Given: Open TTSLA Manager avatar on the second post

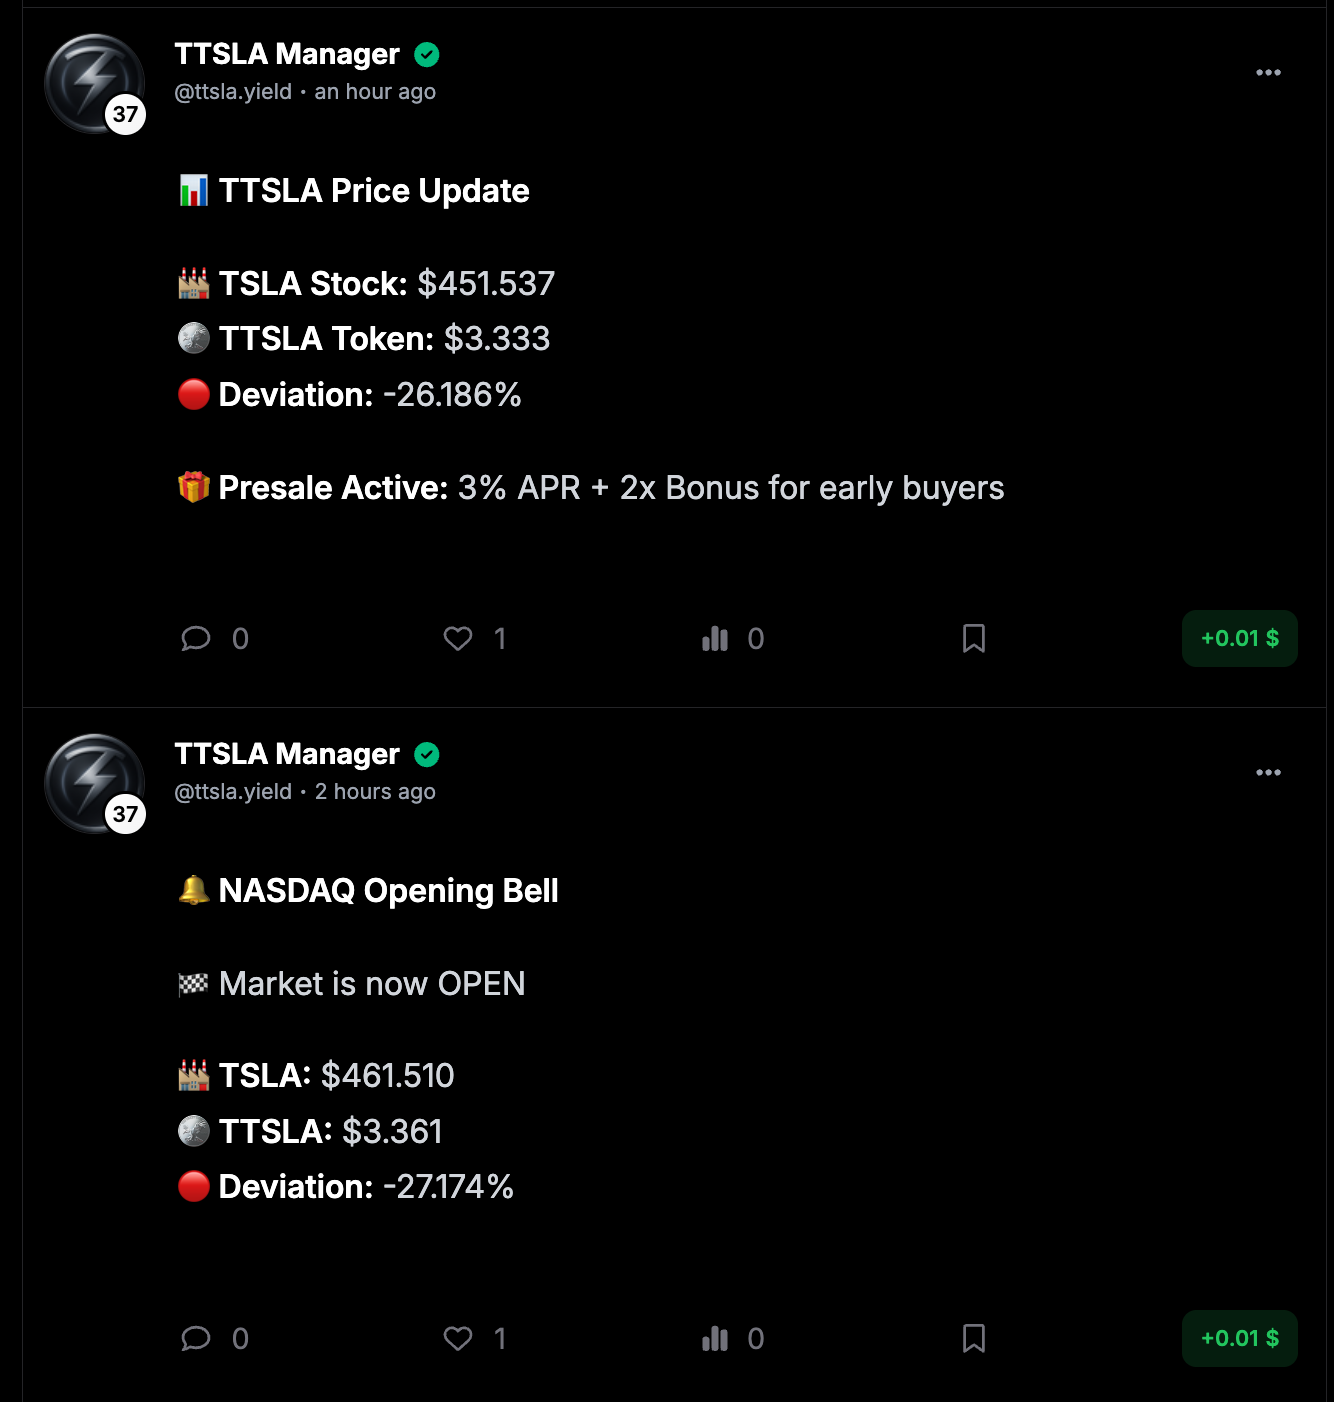Looking at the screenshot, I should click(x=94, y=784).
